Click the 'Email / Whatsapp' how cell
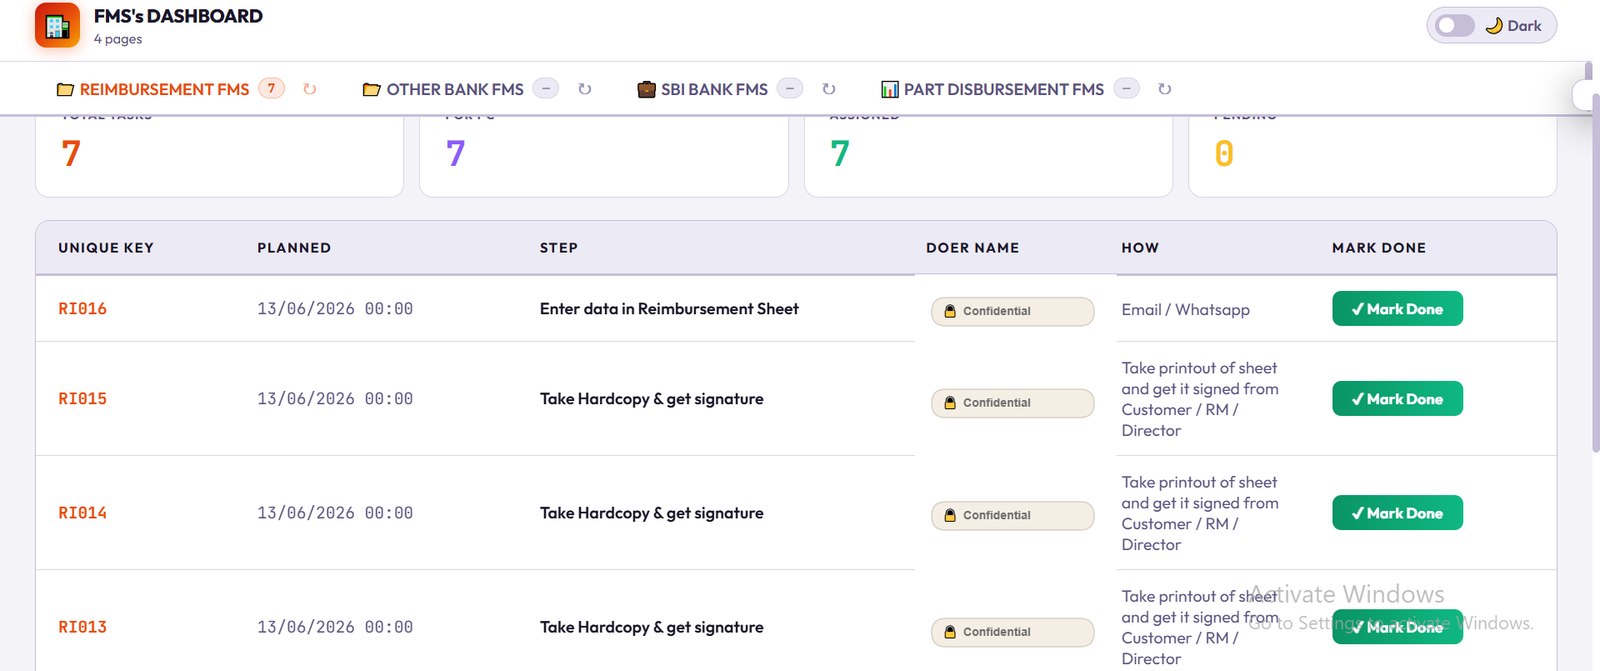 click(x=1185, y=310)
